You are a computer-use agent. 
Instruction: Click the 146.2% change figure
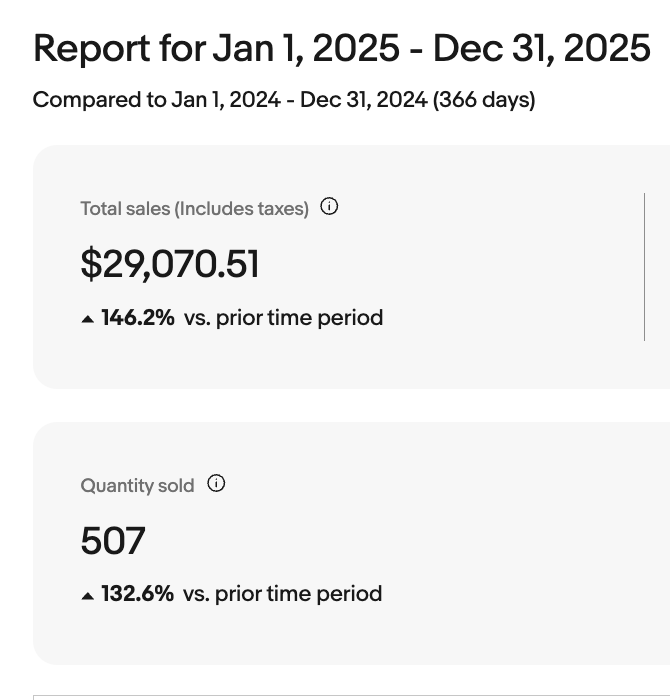click(x=138, y=318)
